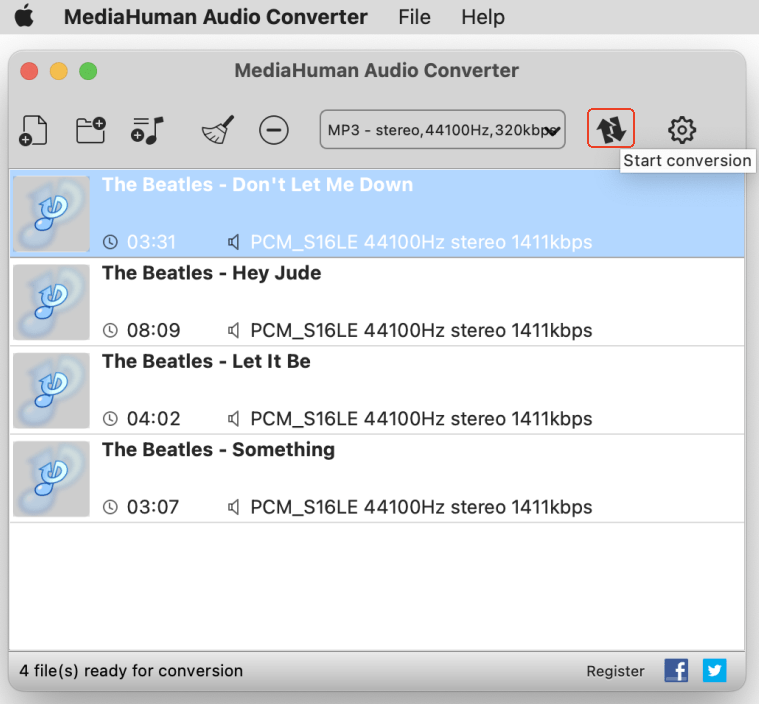Open settings via the gear icon
The image size is (759, 704).
682,129
